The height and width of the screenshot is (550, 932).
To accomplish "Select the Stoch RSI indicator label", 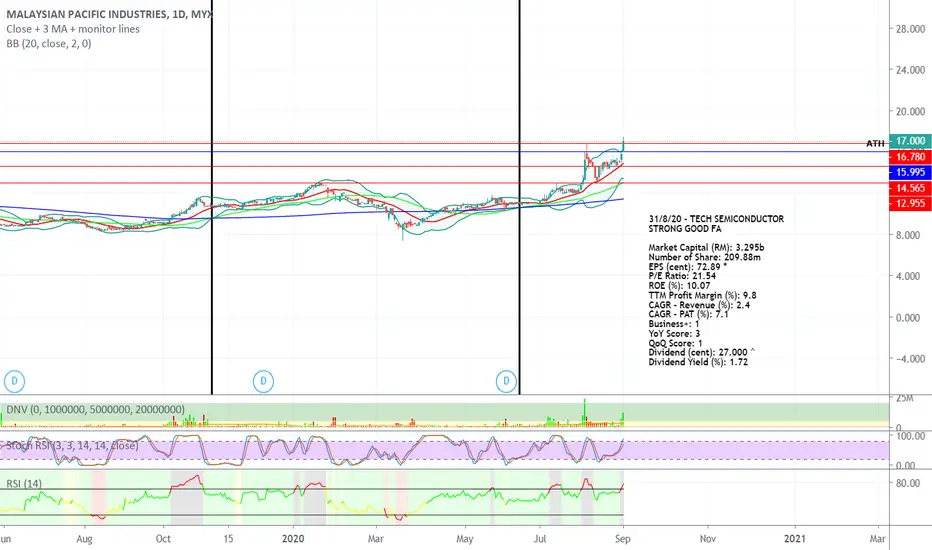I will (x=71, y=445).
